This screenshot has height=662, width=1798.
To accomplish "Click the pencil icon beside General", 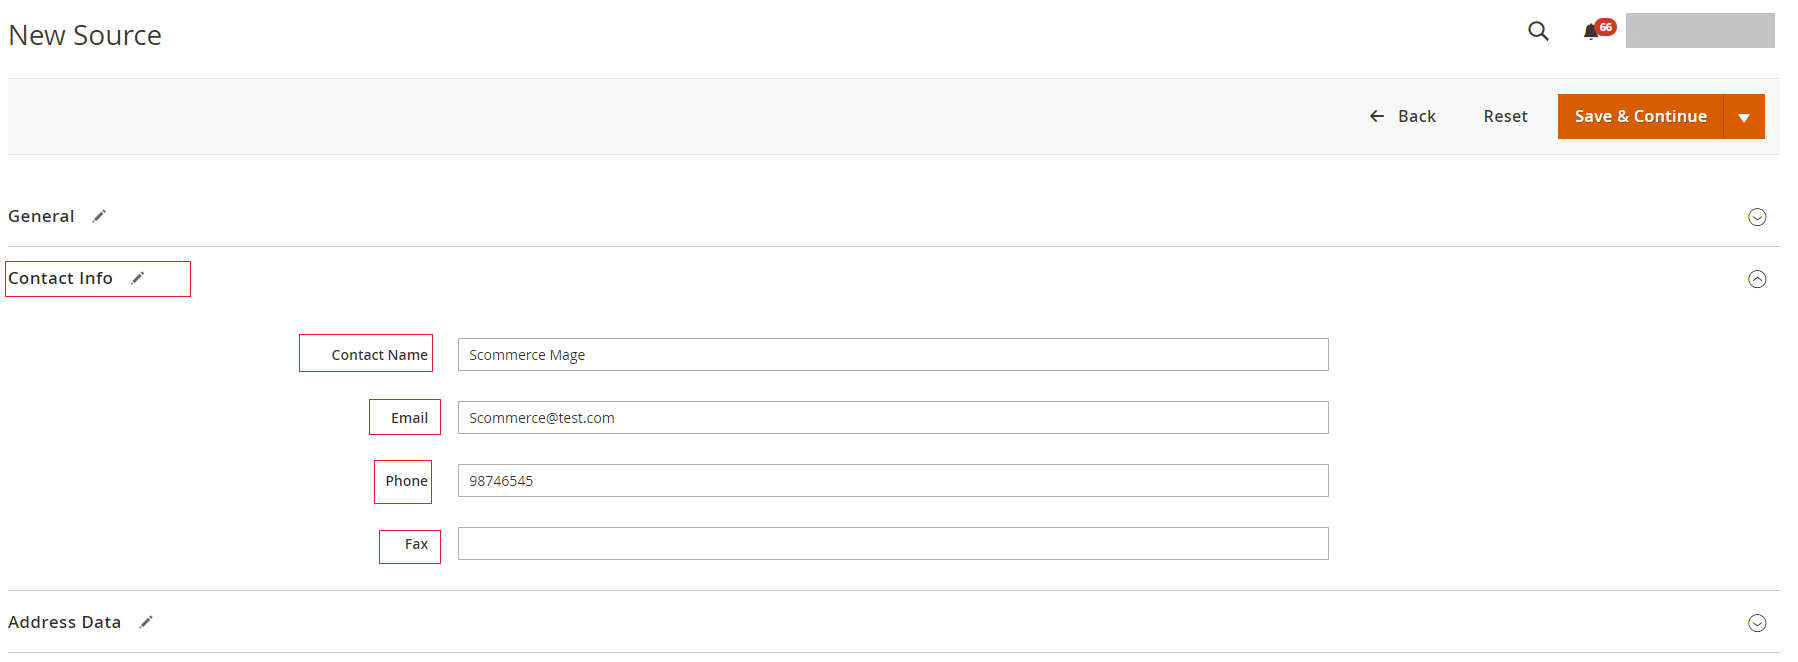I will click(99, 216).
